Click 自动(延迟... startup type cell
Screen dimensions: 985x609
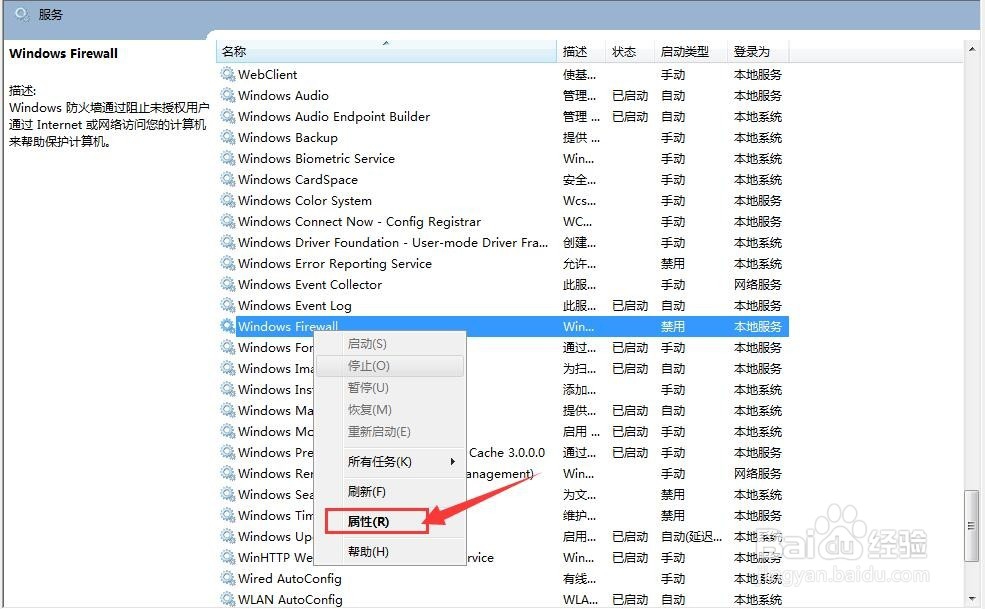pos(692,536)
